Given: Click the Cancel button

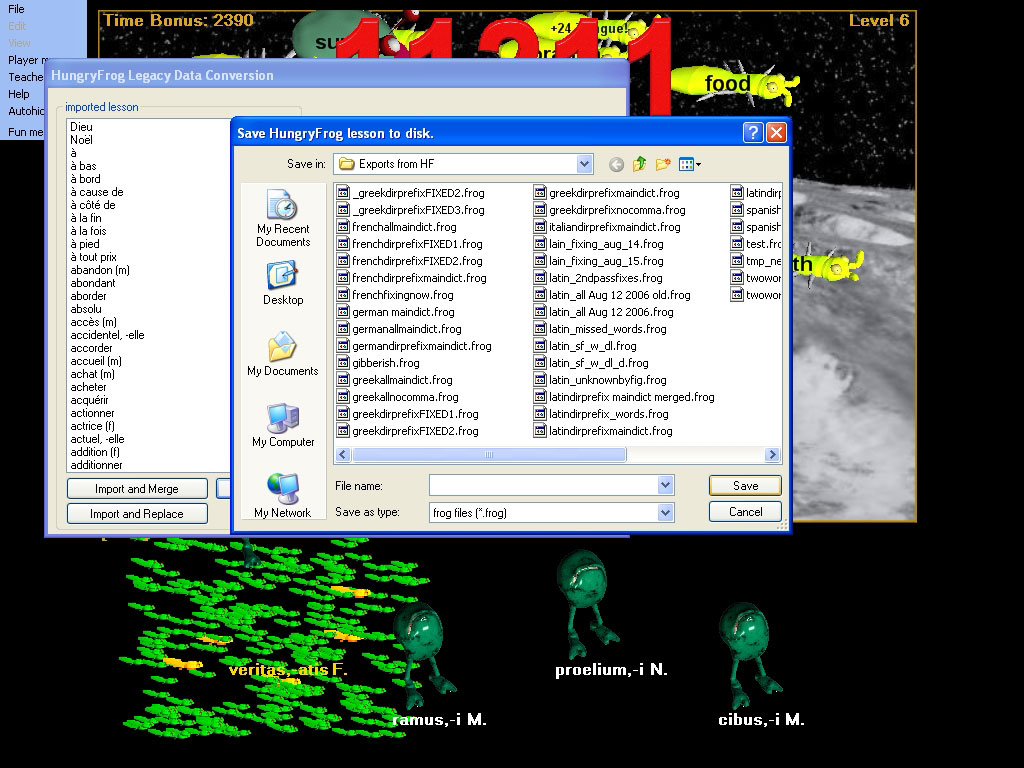Looking at the screenshot, I should pyautogui.click(x=745, y=511).
